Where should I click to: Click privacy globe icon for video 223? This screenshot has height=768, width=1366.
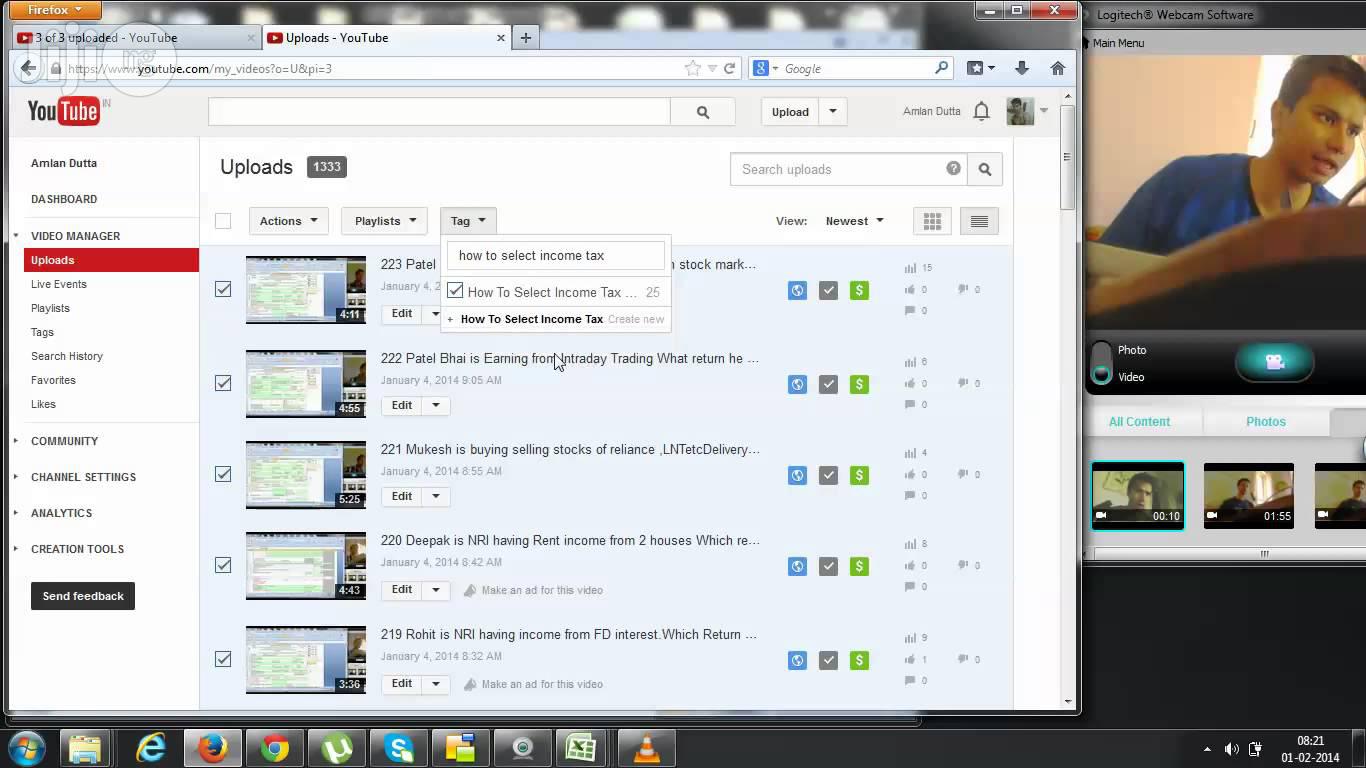pyautogui.click(x=797, y=290)
